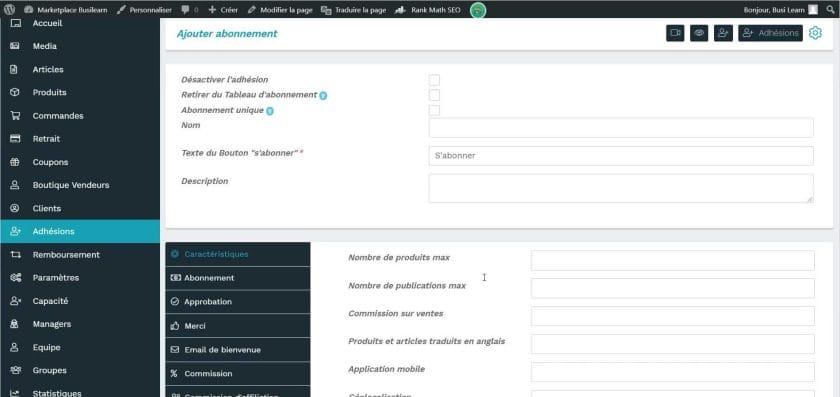The image size is (840, 397).
Task: Show help tip for Abonnement unique
Action: [270, 111]
